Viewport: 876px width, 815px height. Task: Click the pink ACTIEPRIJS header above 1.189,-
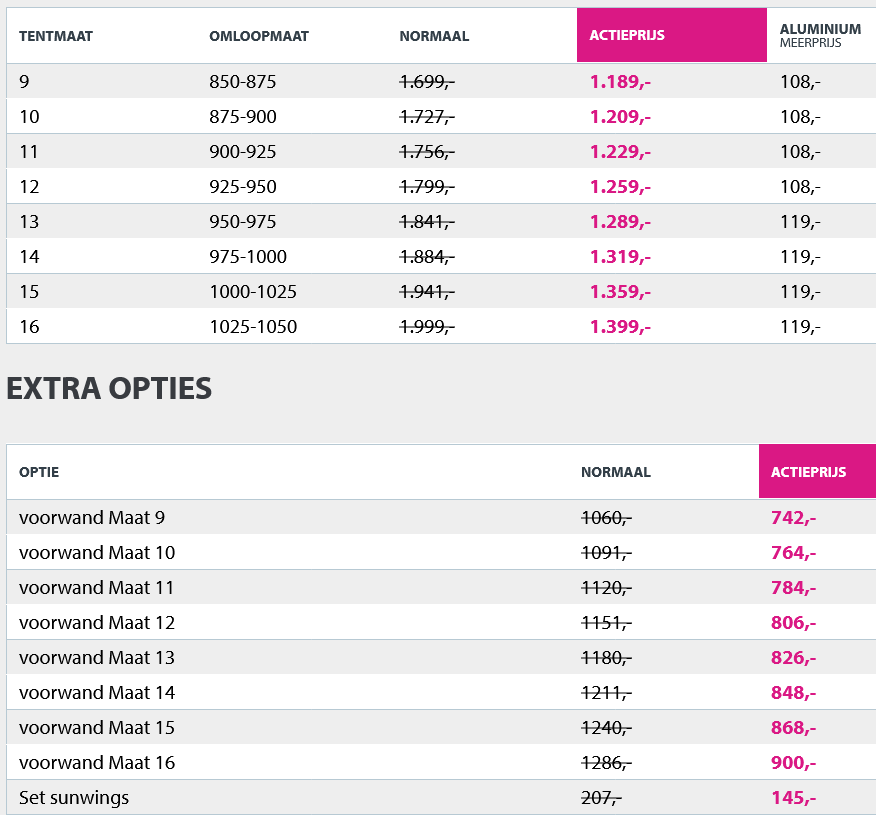[627, 36]
